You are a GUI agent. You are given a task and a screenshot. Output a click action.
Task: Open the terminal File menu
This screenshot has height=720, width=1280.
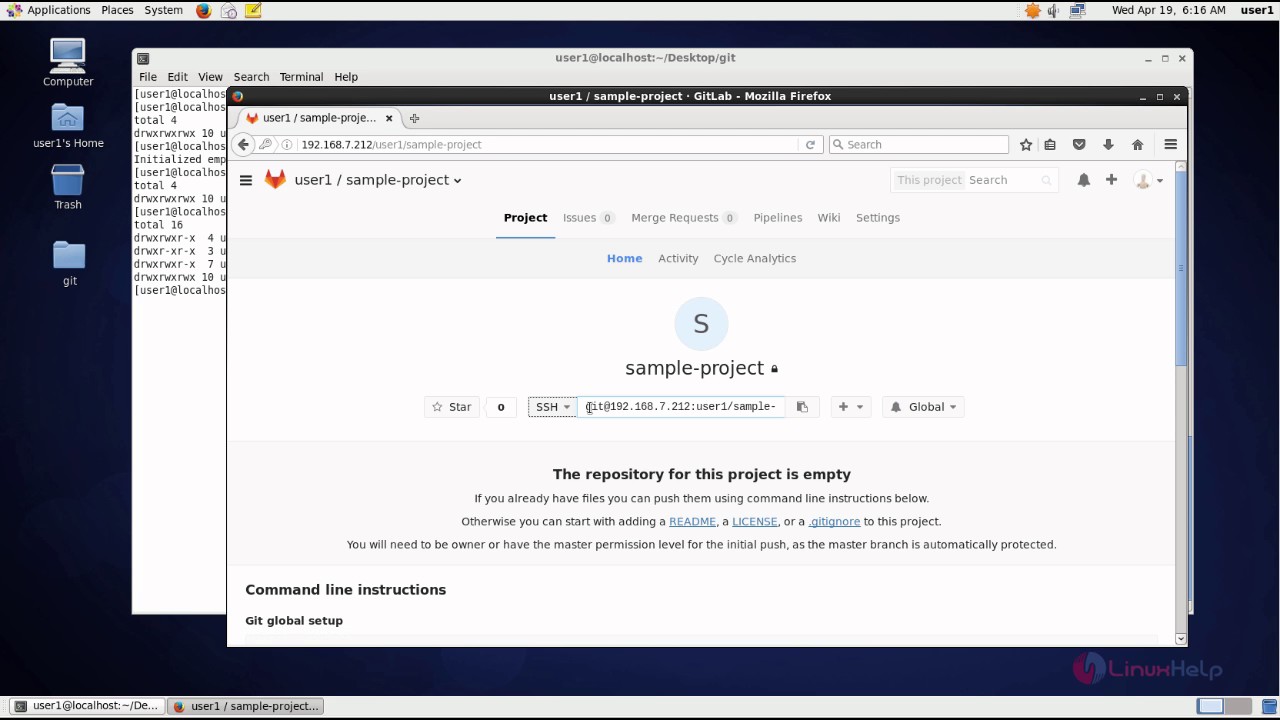[x=148, y=77]
